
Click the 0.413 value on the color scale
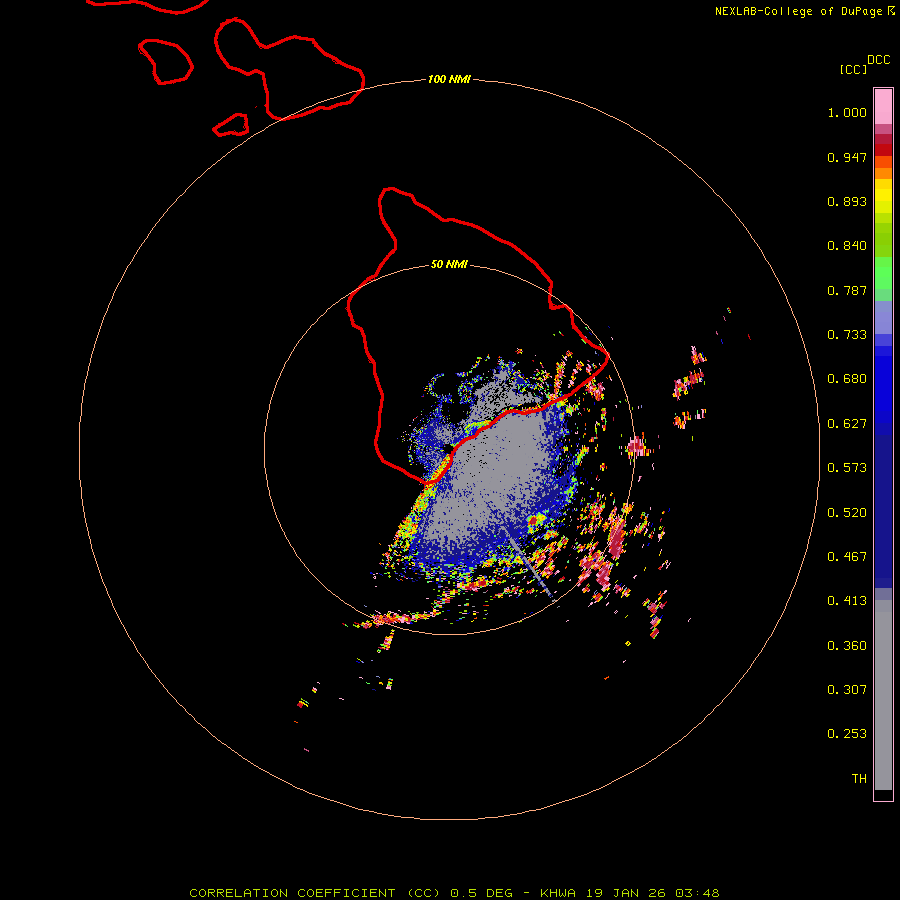pyautogui.click(x=847, y=601)
